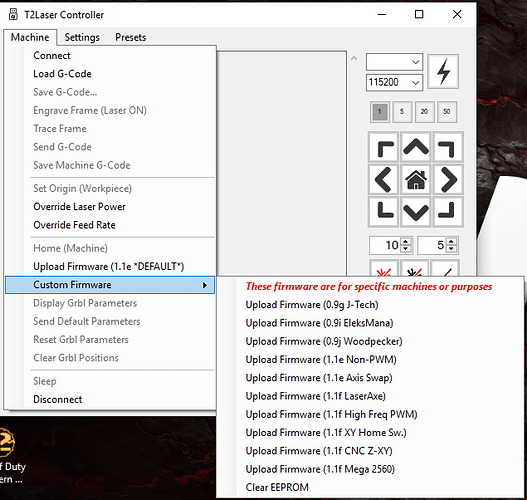527x500 pixels.
Task: Click Save G-Code... entry
Action: click(x=110, y=92)
